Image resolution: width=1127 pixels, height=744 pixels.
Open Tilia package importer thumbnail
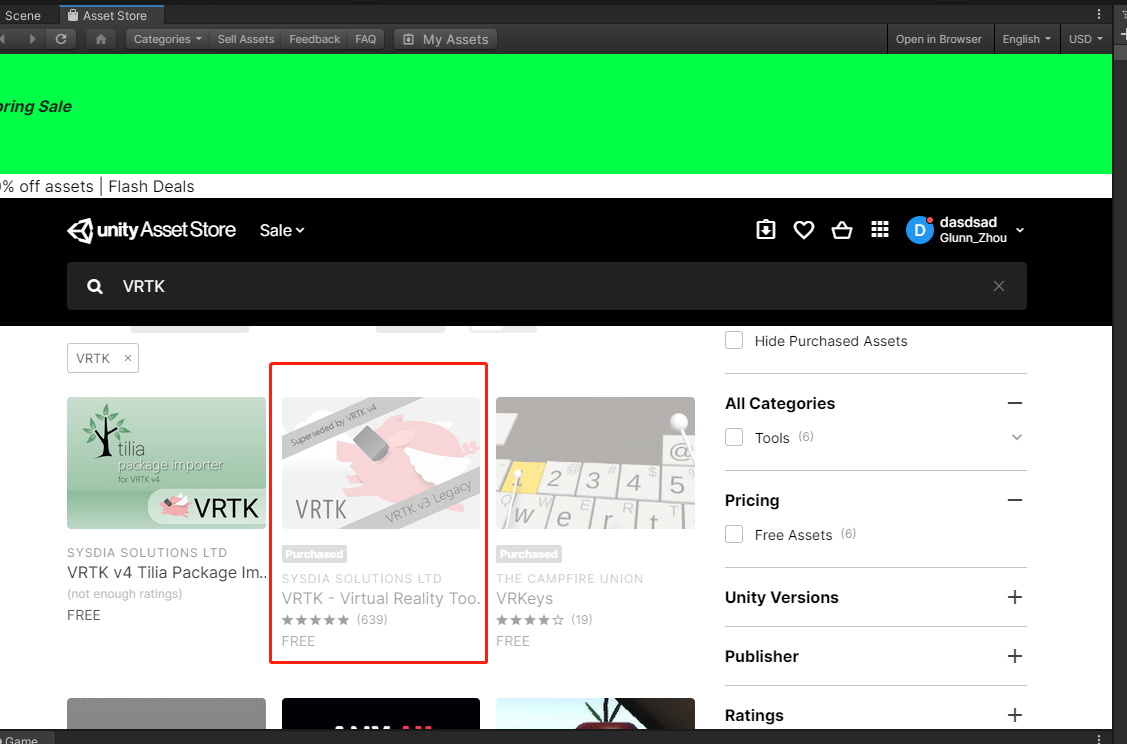(166, 463)
